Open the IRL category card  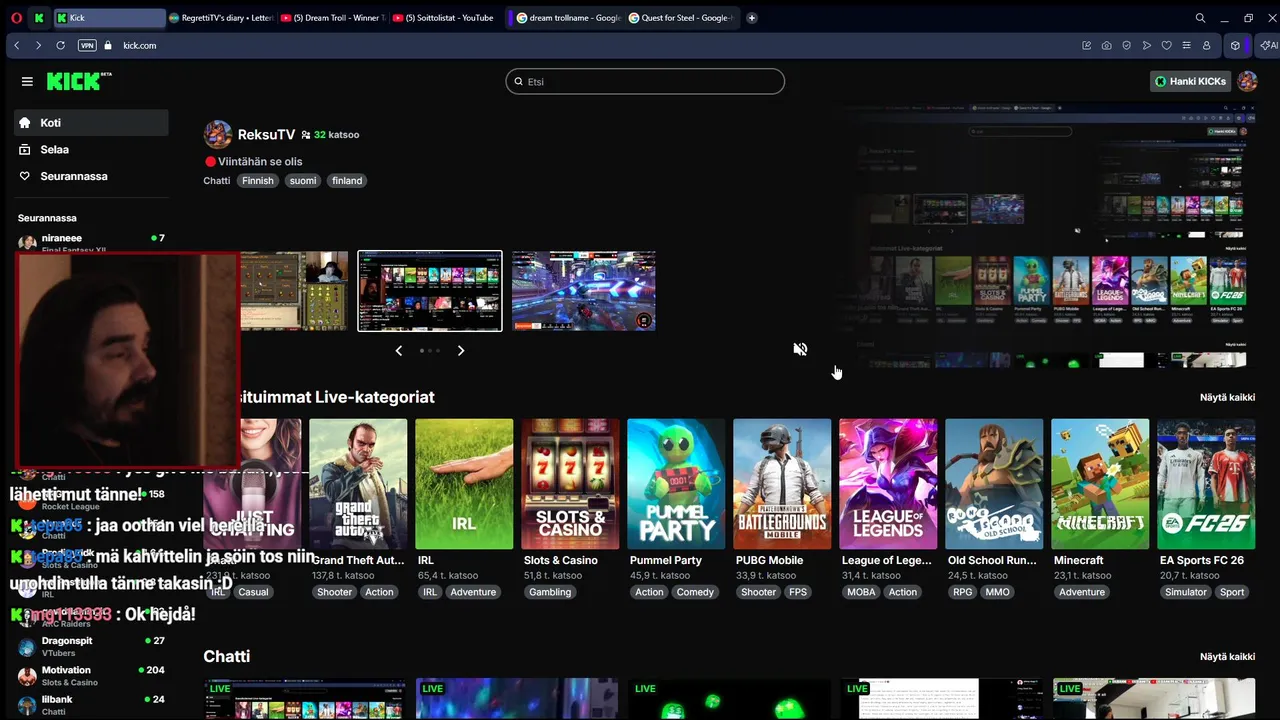464,484
